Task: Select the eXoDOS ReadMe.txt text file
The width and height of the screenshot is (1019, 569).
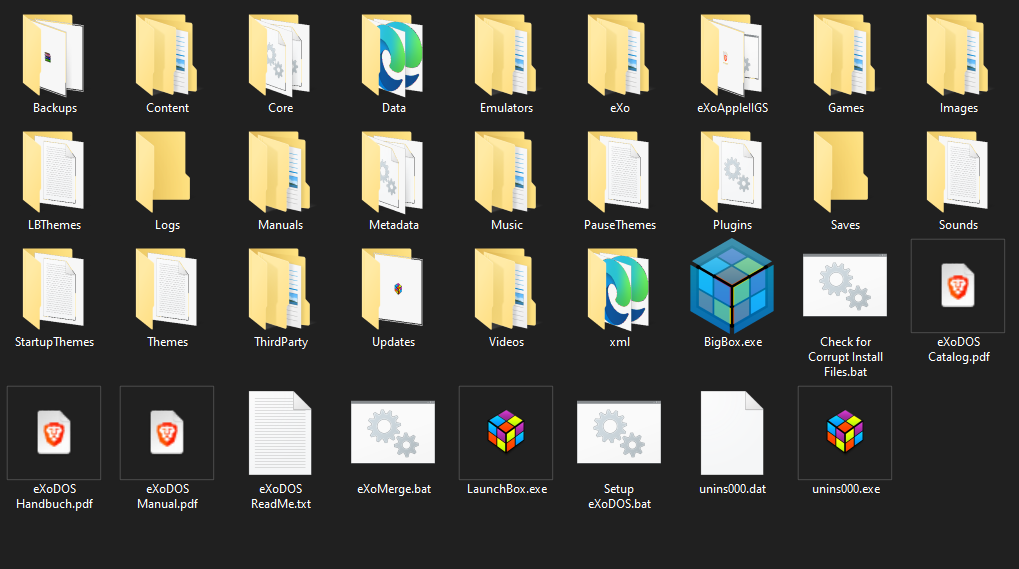Action: pyautogui.click(x=280, y=432)
